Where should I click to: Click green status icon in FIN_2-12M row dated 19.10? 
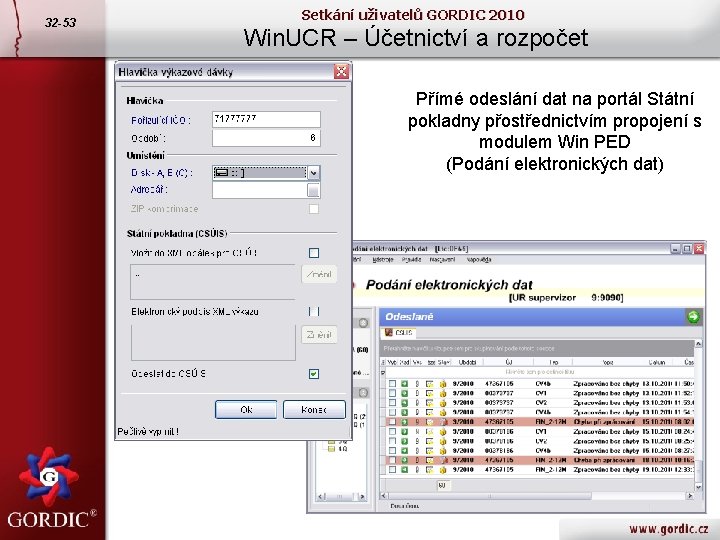tap(405, 470)
